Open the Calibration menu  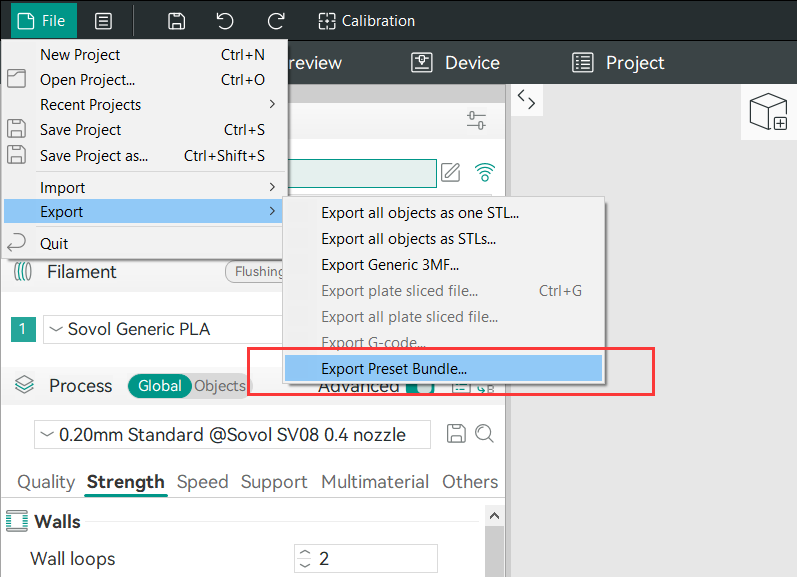tap(366, 21)
